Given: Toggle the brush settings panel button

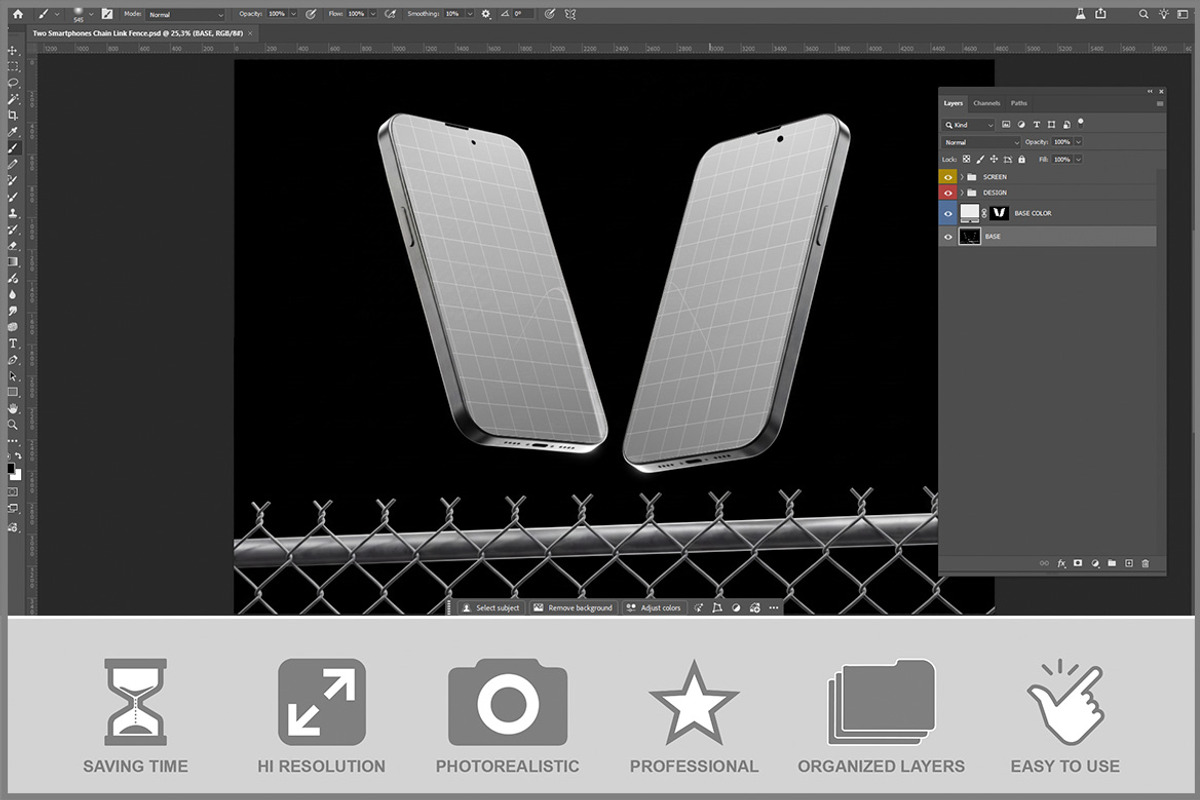Looking at the screenshot, I should [106, 14].
